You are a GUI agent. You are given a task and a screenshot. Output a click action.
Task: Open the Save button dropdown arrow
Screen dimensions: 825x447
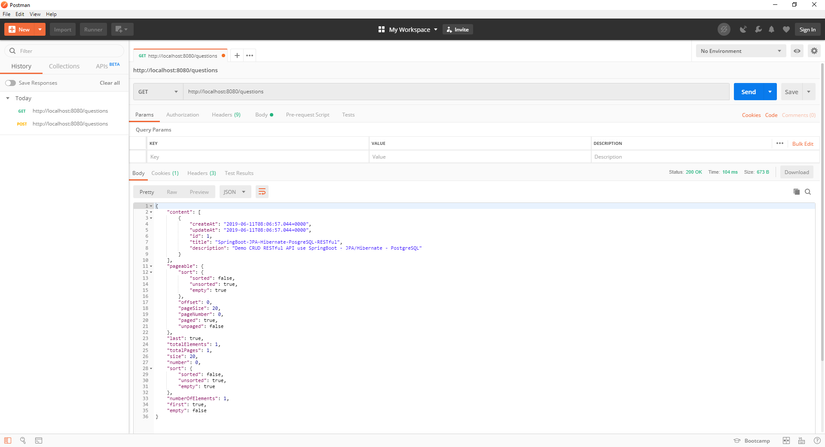pyautogui.click(x=809, y=92)
